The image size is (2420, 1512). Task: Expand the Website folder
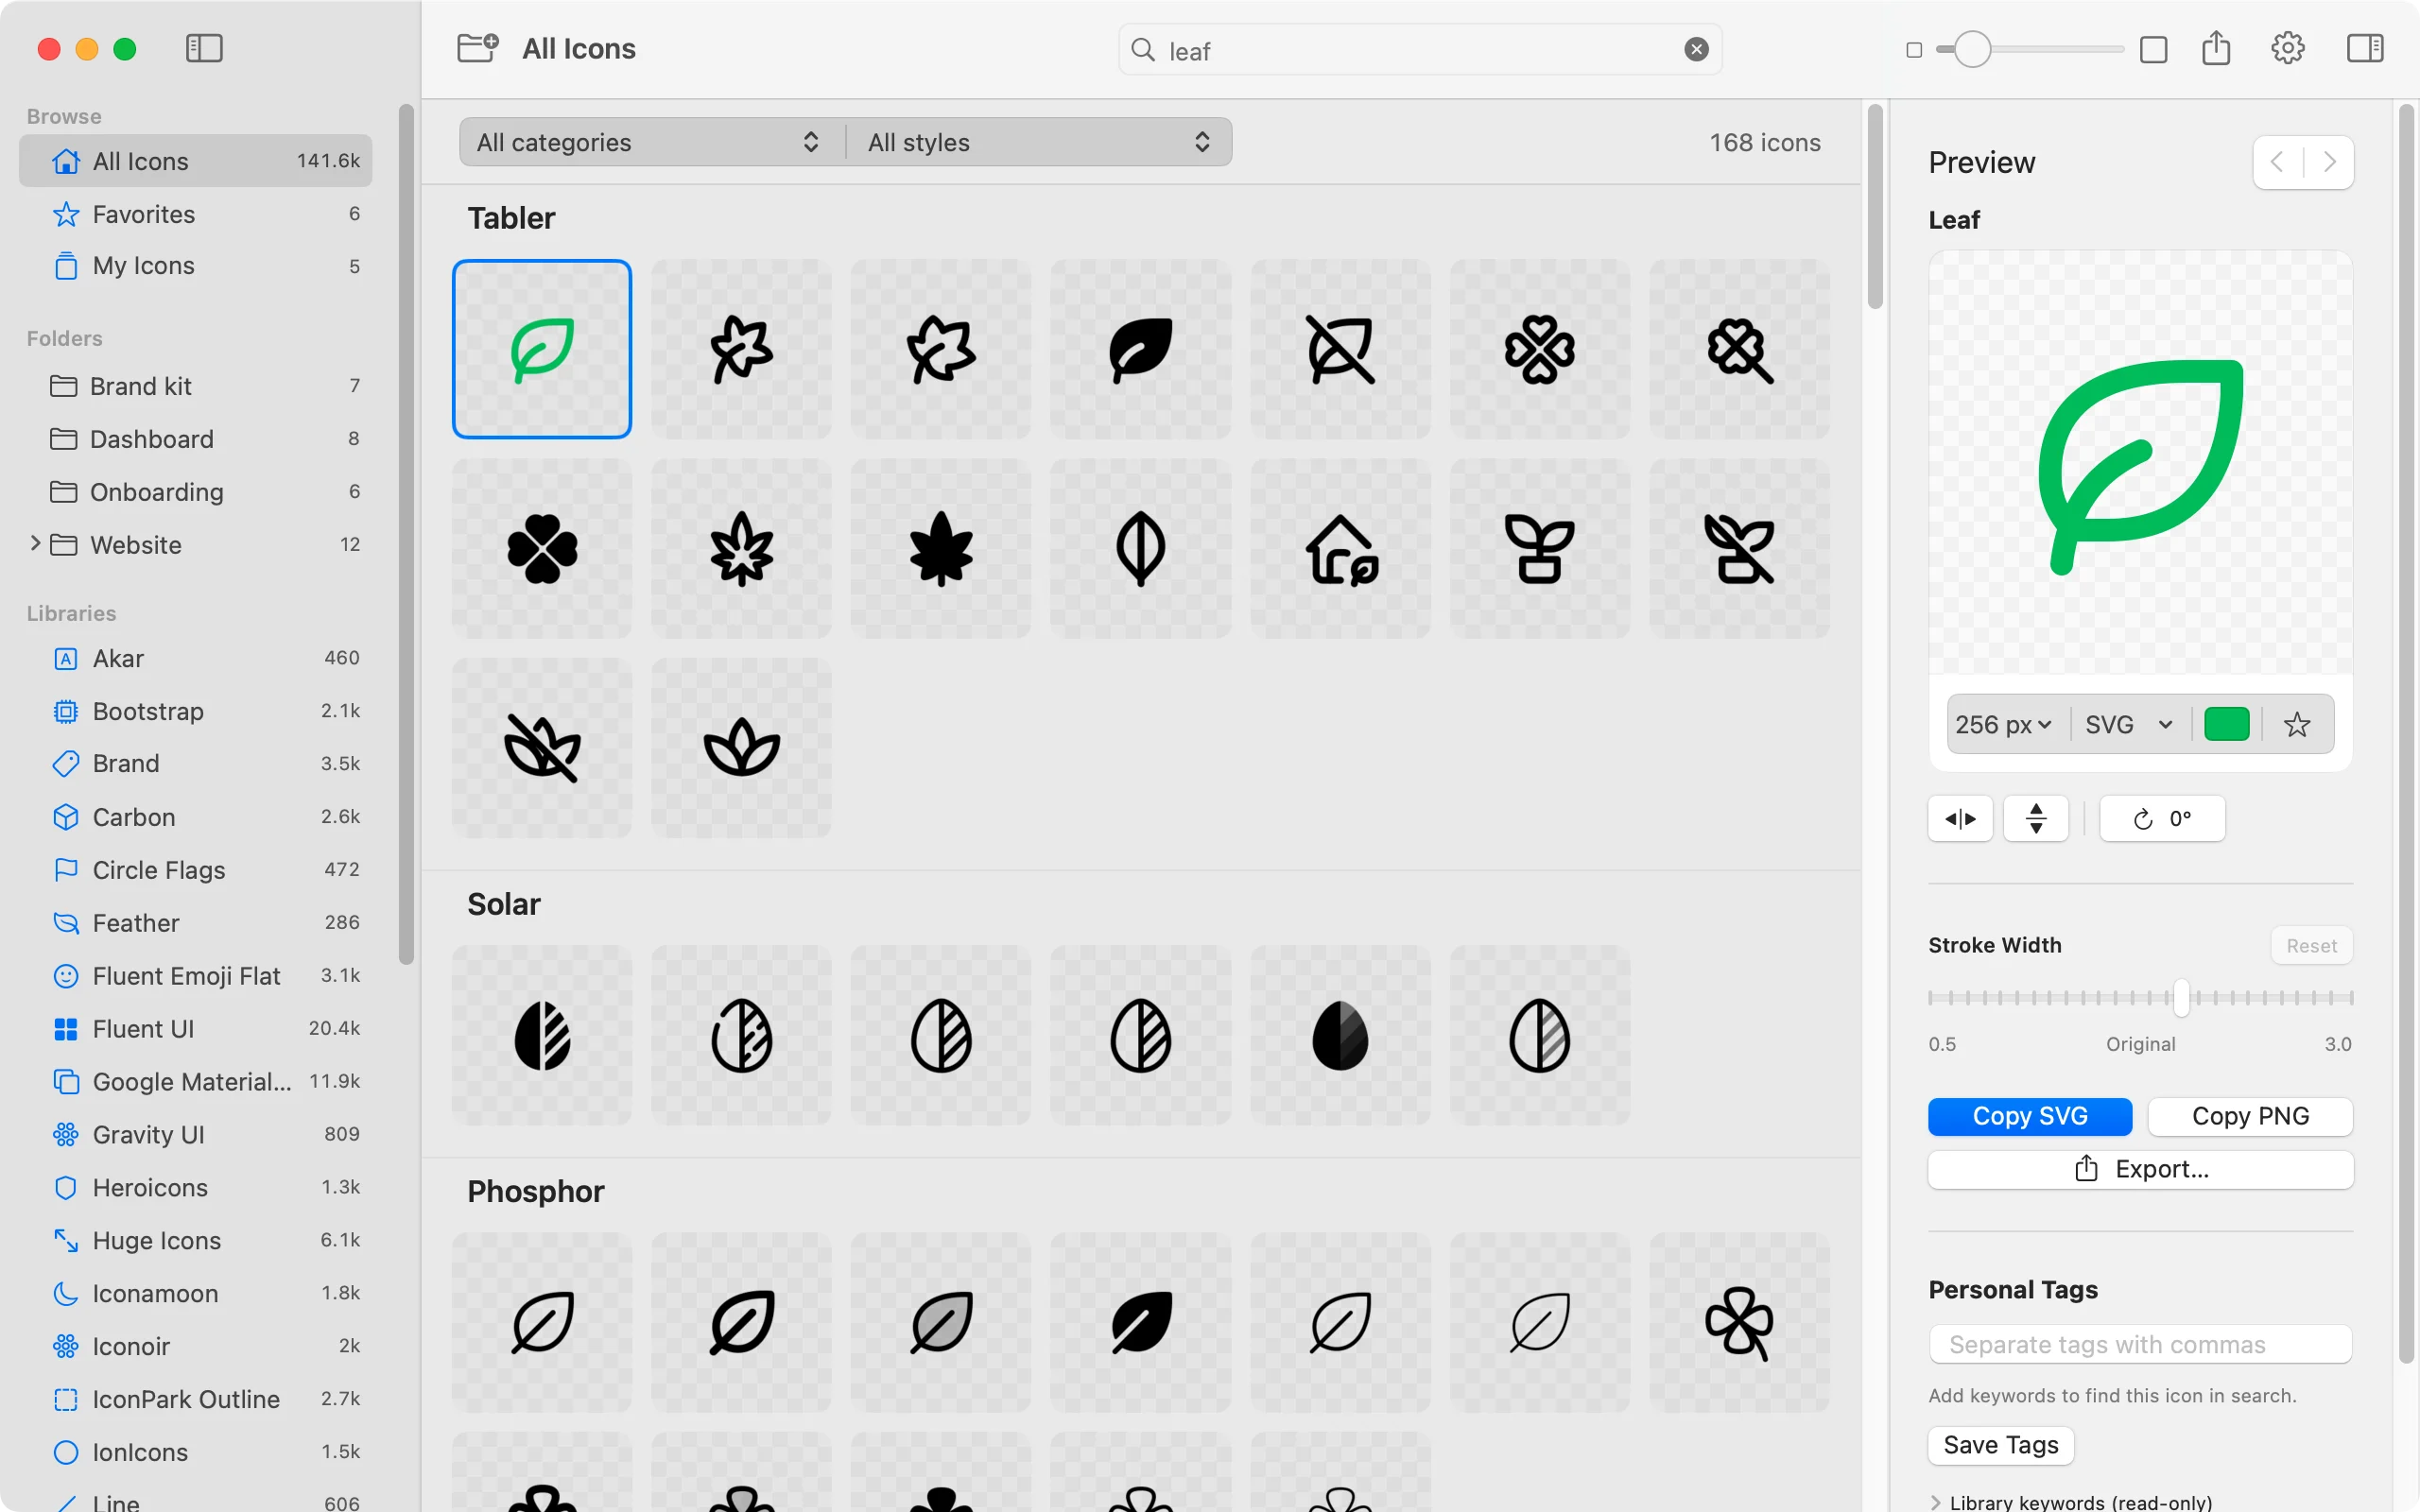[x=35, y=543]
